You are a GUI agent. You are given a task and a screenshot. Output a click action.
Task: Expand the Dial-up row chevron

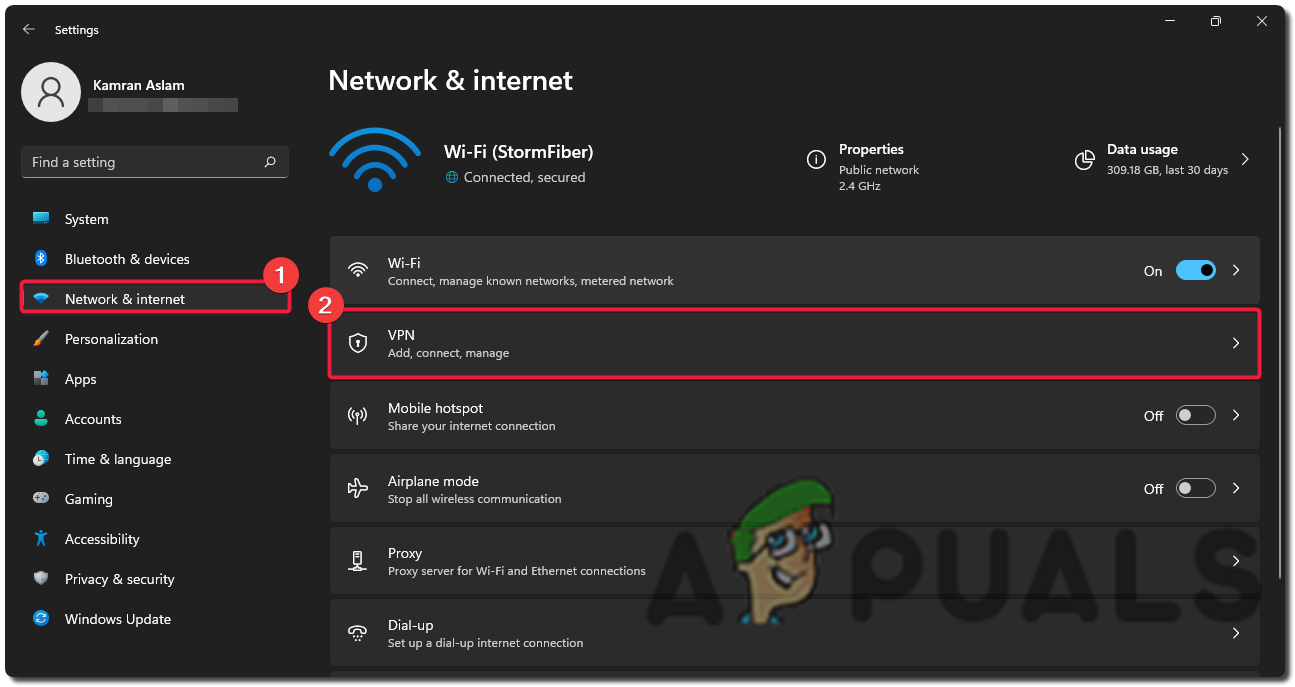tap(1236, 633)
